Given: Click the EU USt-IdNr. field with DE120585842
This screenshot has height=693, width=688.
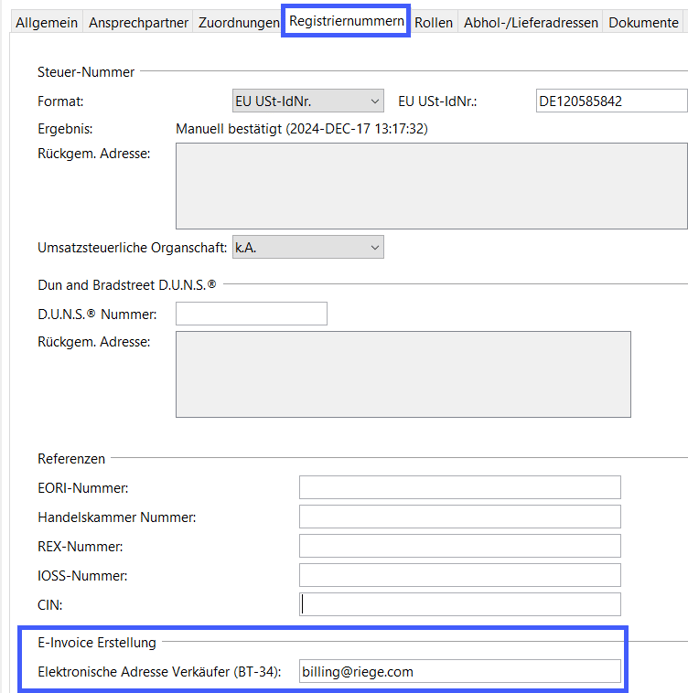Looking at the screenshot, I should click(612, 101).
